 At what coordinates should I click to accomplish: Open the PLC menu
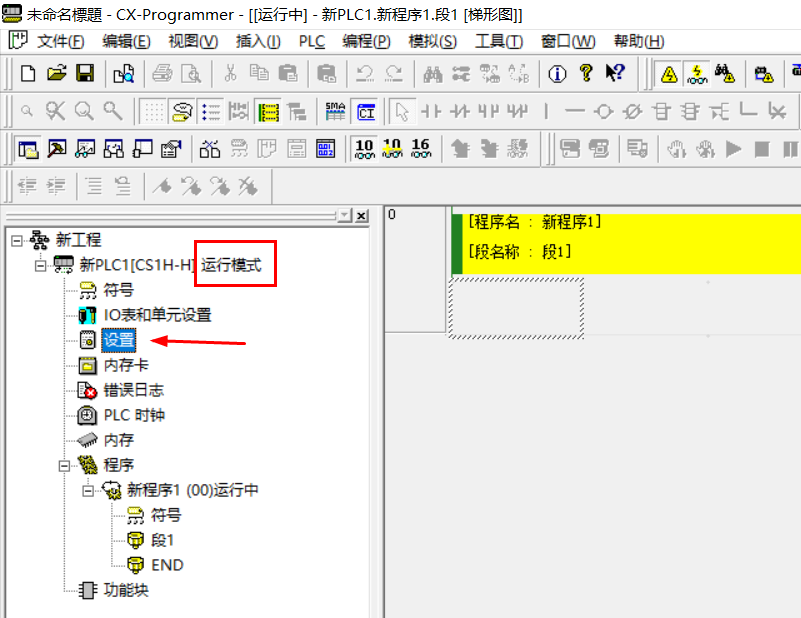point(312,41)
